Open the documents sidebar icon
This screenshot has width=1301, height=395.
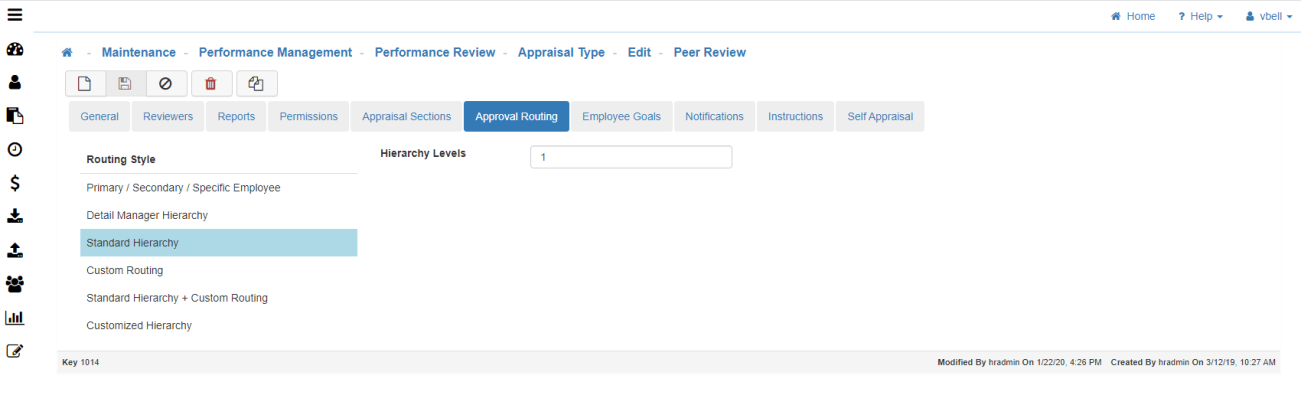(15, 115)
